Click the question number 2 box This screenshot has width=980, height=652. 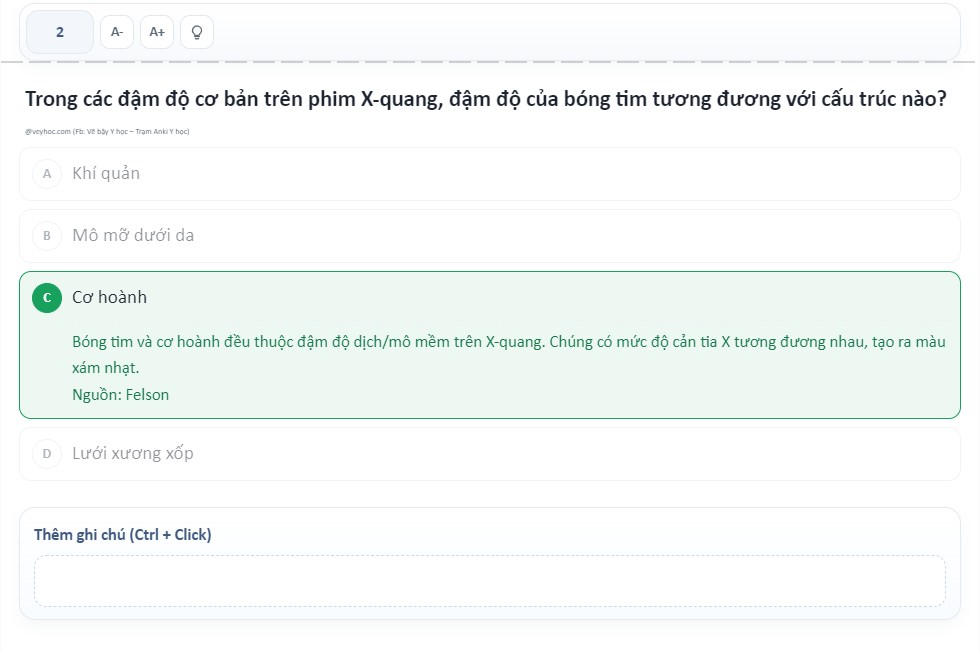pyautogui.click(x=60, y=32)
